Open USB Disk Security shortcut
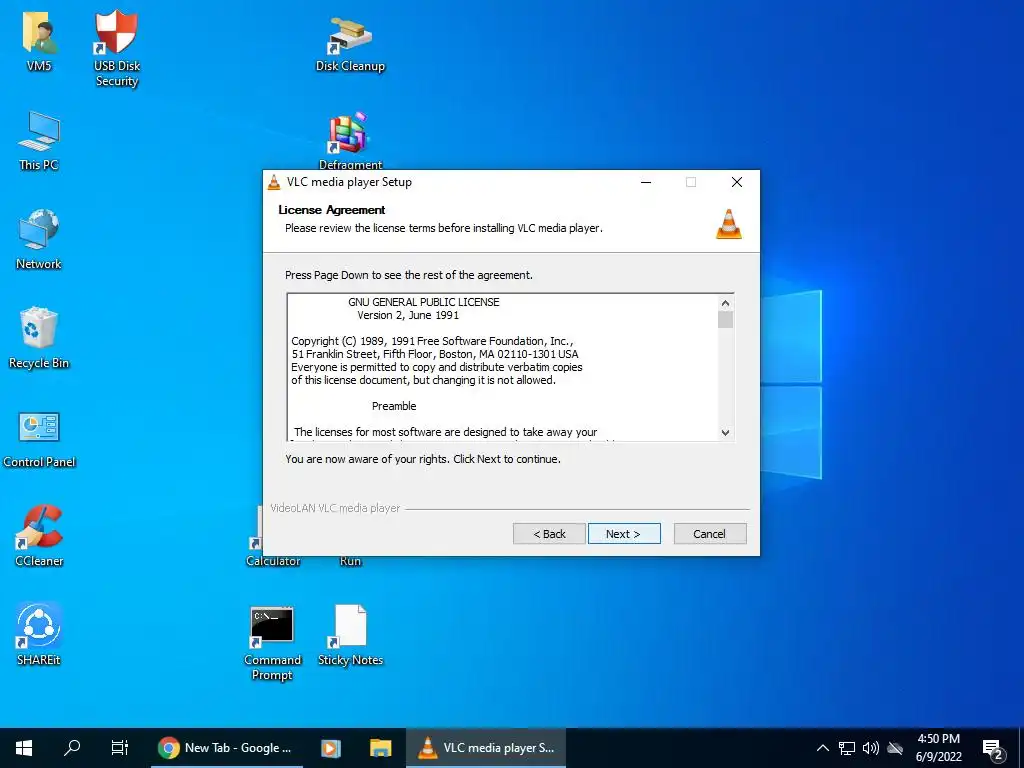 (116, 47)
